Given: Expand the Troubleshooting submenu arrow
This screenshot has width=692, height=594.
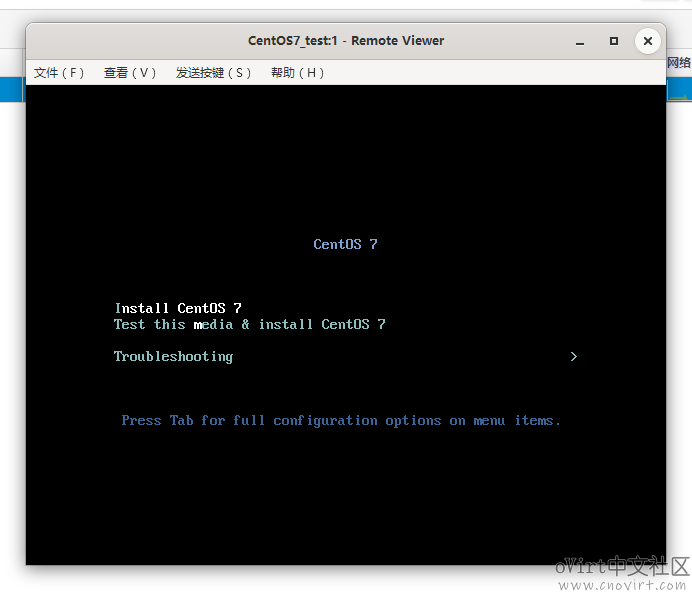Looking at the screenshot, I should tap(573, 357).
